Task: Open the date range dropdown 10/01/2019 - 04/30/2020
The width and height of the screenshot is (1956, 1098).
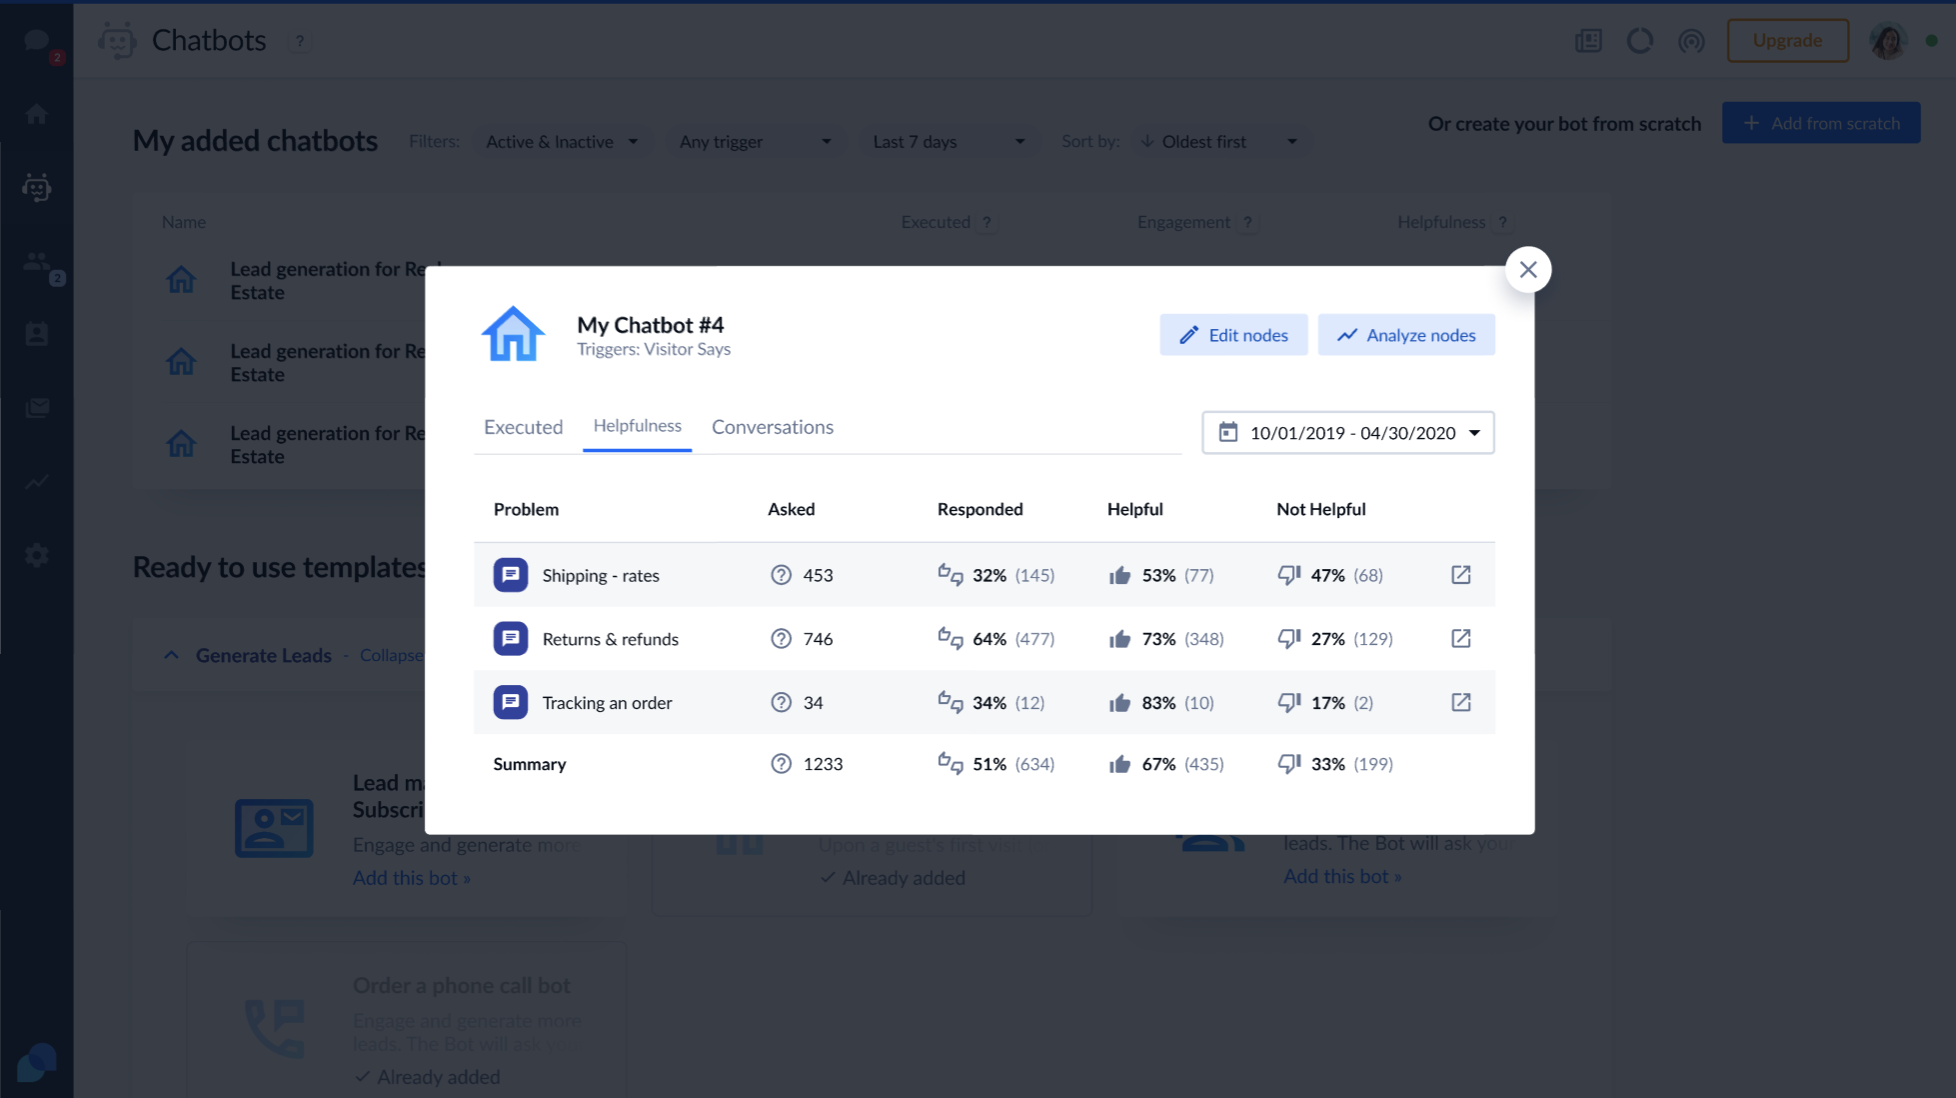Action: [1348, 433]
